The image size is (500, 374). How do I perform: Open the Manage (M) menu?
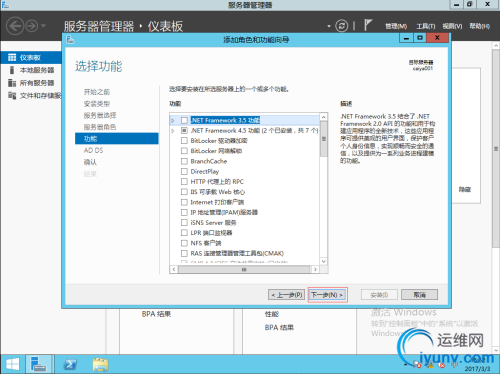coord(396,26)
